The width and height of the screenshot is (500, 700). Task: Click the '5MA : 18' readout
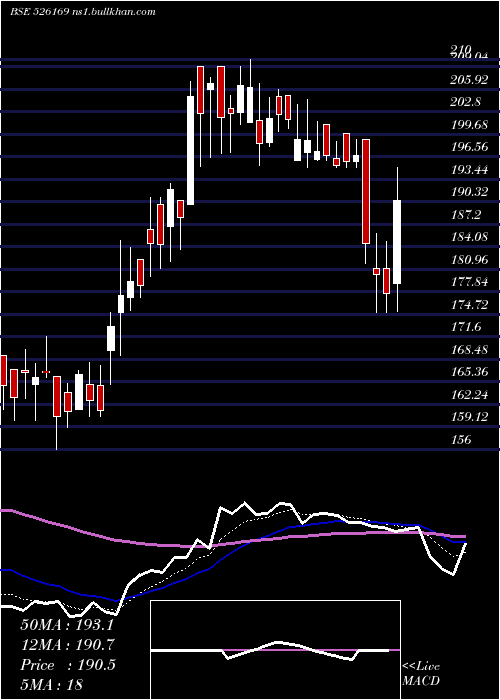(51, 684)
